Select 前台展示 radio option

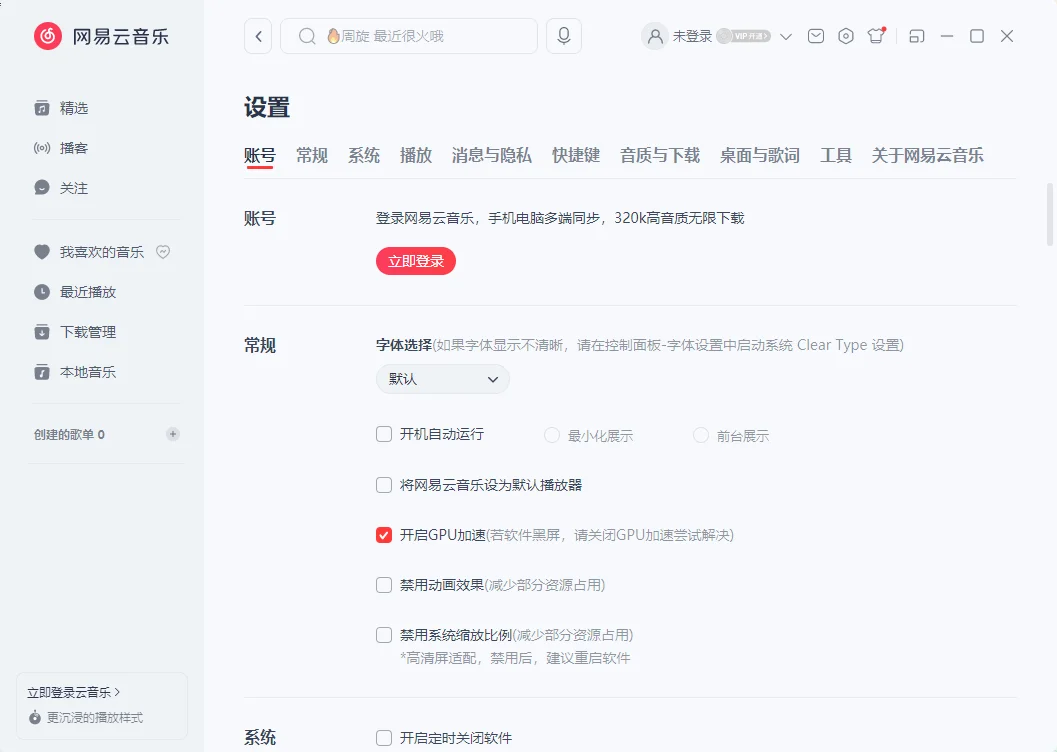click(700, 435)
